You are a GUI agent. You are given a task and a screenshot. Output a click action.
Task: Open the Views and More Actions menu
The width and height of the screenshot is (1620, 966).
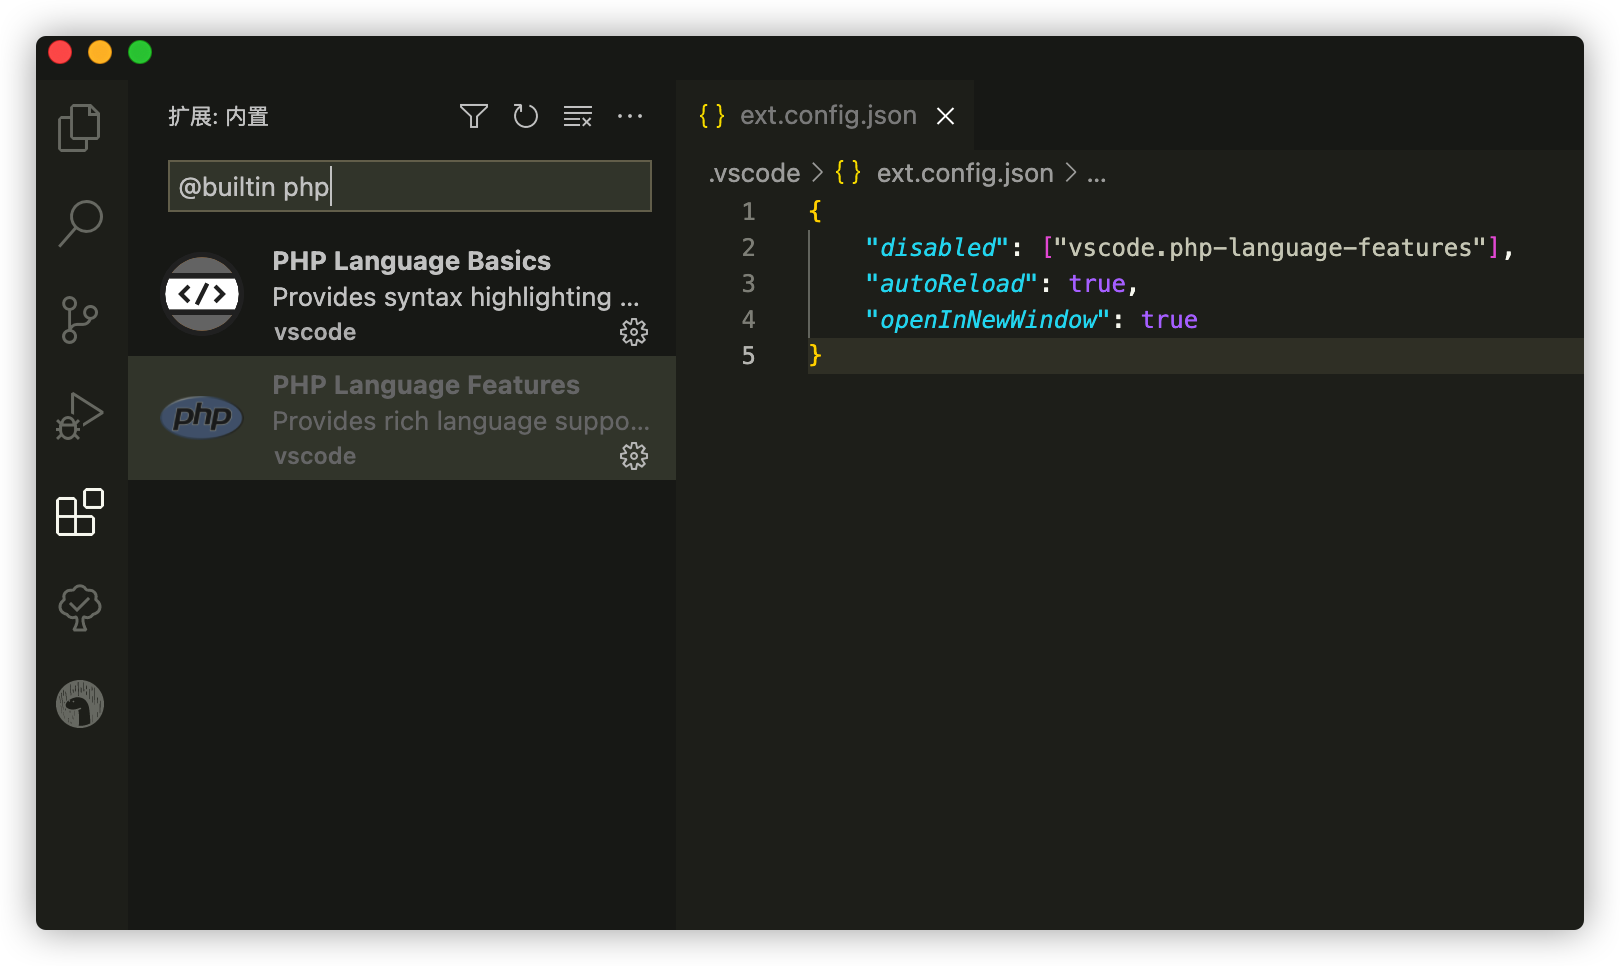click(630, 116)
